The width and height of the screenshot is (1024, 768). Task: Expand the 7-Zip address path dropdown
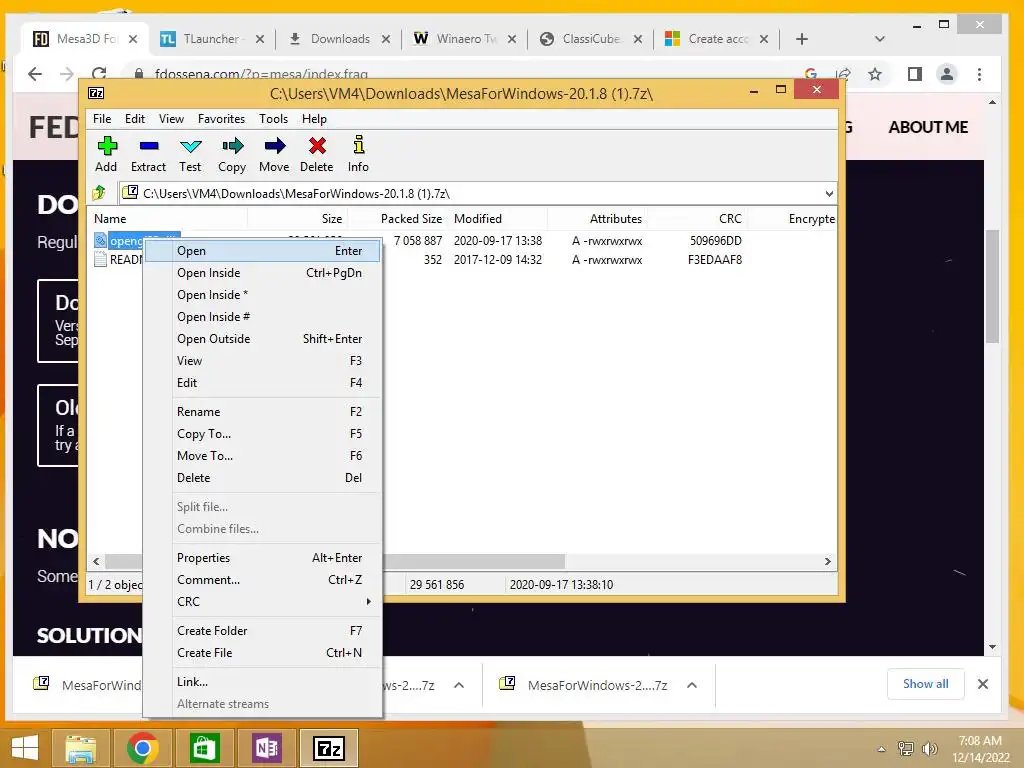(829, 193)
